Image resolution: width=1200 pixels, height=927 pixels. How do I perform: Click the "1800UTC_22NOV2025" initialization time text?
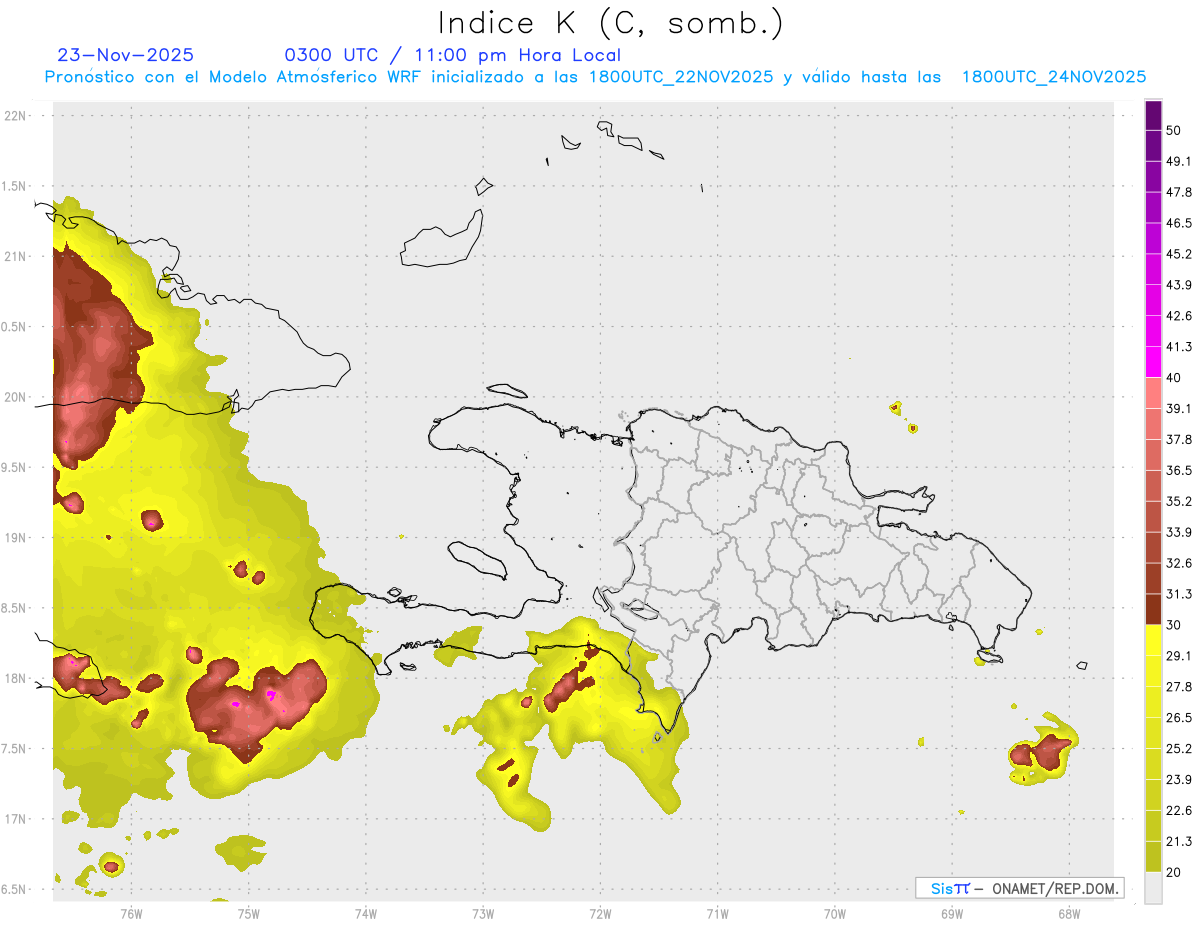[x=681, y=77]
